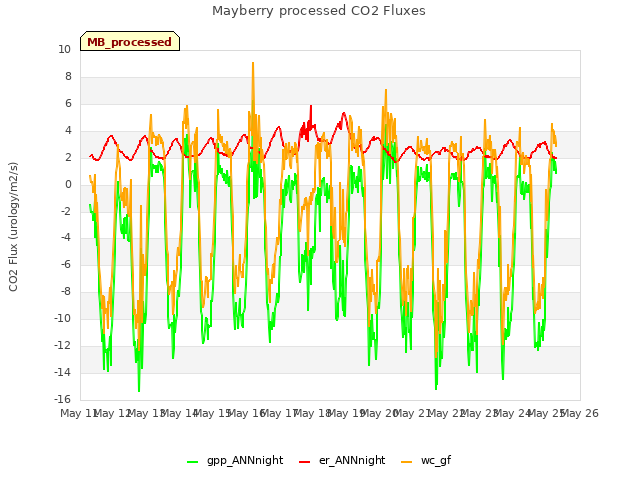The width and height of the screenshot is (640, 480).
Task: Click the y-axis value -2
Action: 66,211
